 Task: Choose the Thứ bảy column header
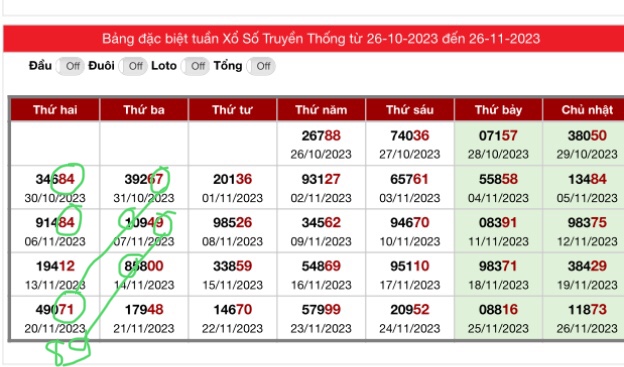498,110
